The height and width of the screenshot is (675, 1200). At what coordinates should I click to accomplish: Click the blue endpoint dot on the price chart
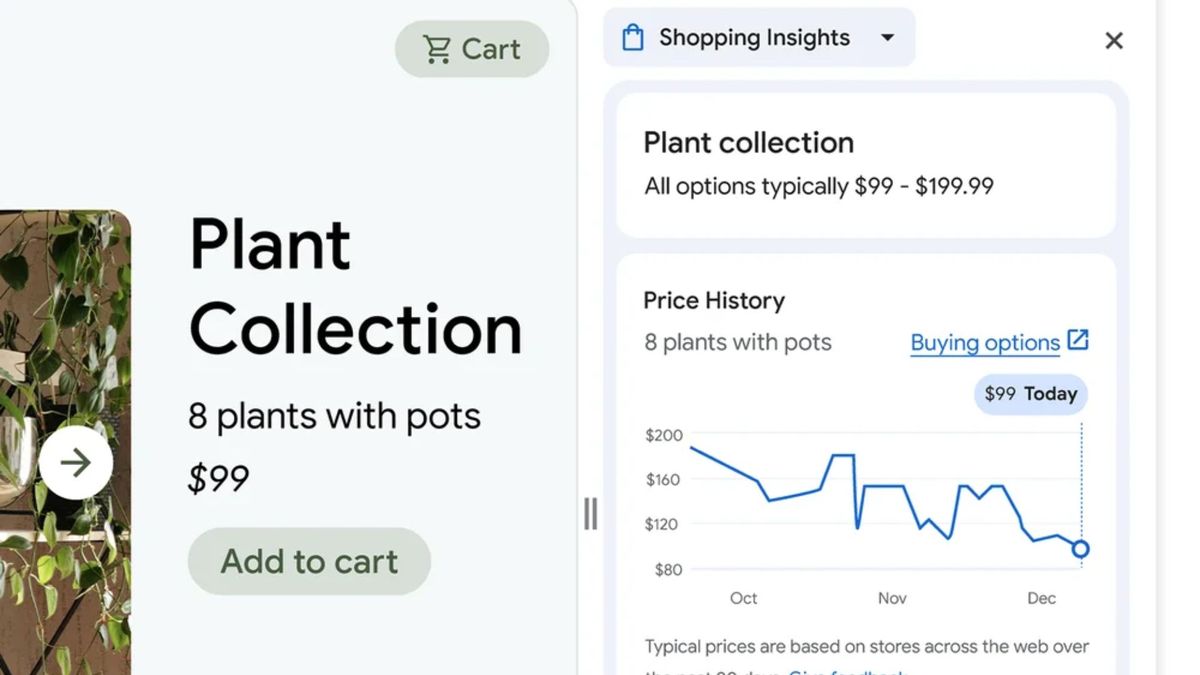(1080, 548)
